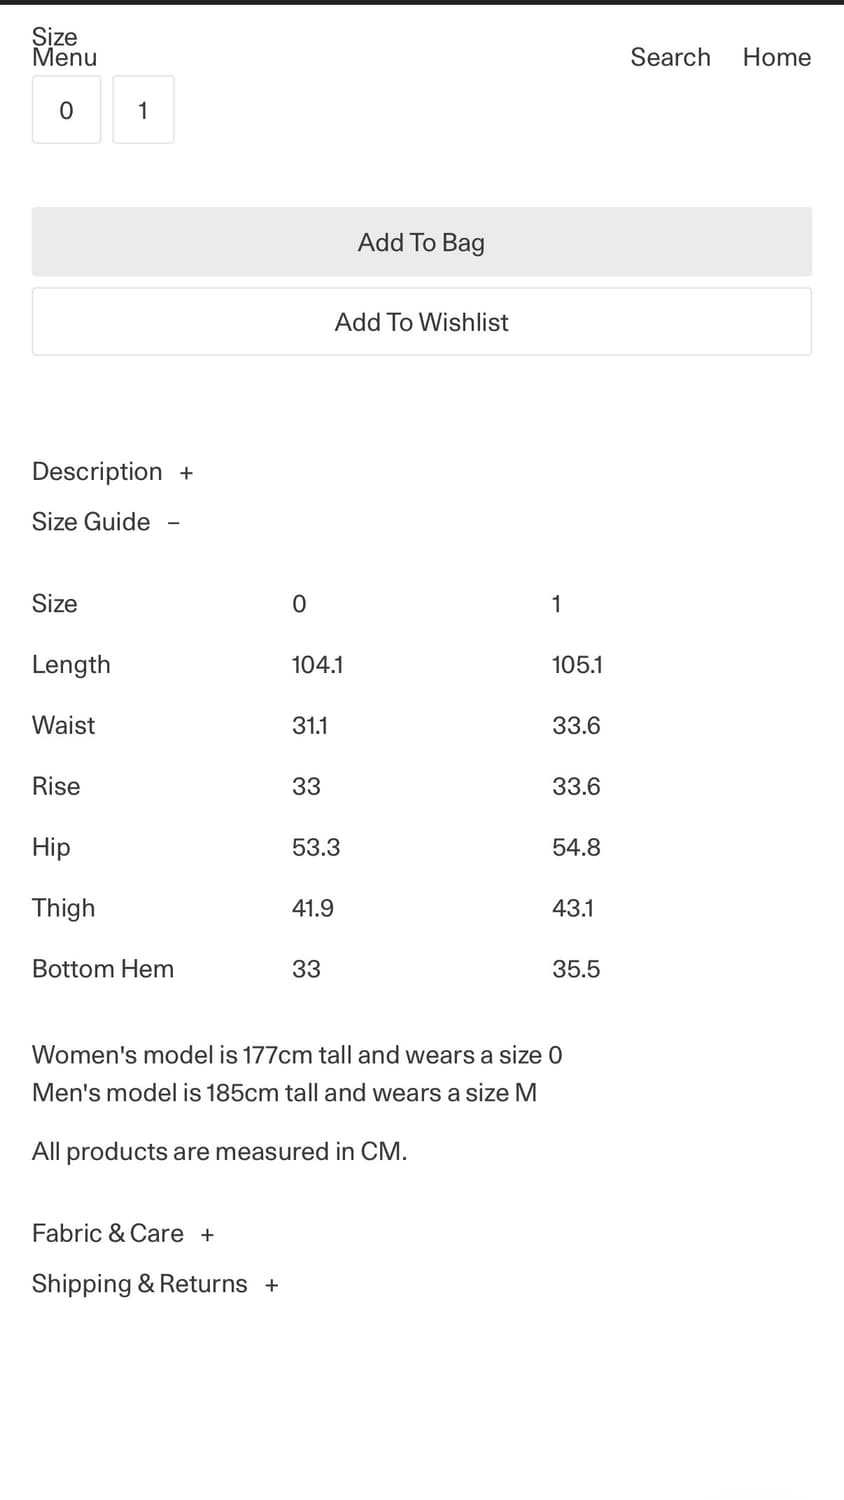Add the item to your bag
Viewport: 844px width, 1500px height.
pyautogui.click(x=421, y=241)
